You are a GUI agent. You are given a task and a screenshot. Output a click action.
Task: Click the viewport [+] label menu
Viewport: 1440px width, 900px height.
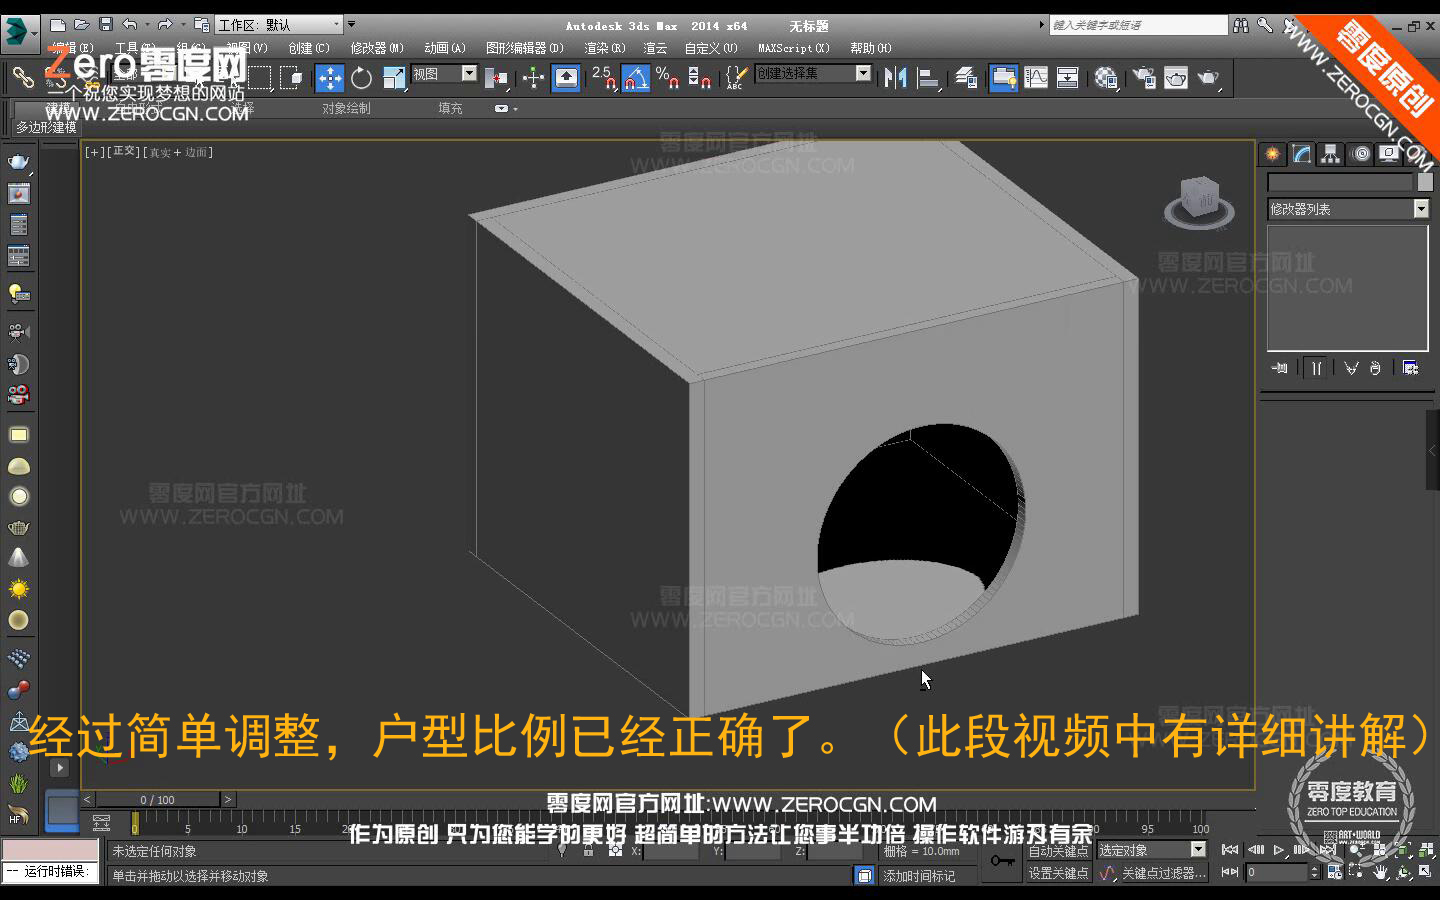click(94, 152)
